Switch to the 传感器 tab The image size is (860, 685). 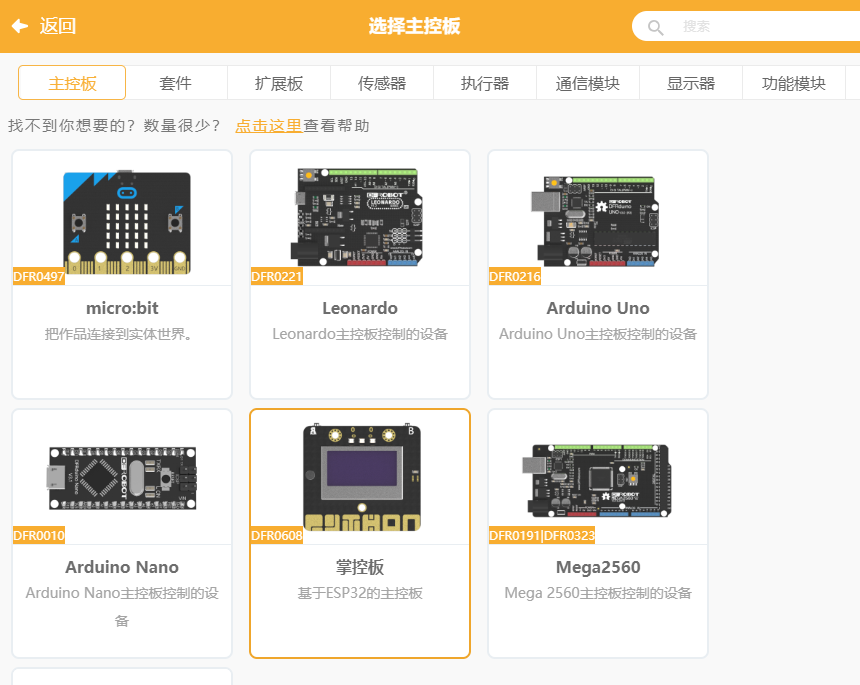point(382,83)
